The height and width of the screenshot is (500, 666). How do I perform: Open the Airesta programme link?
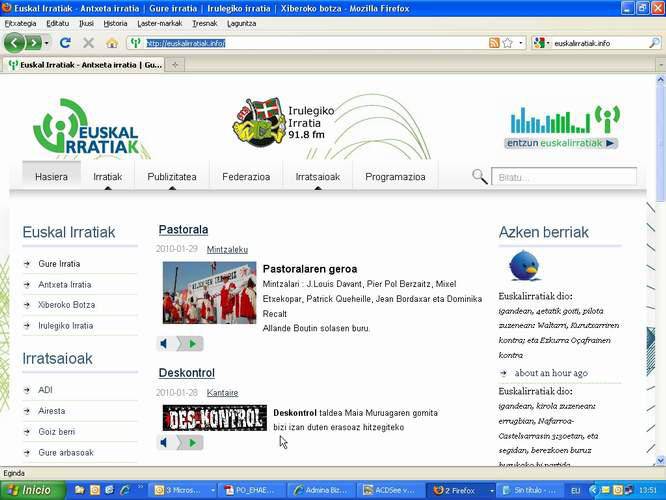pyautogui.click(x=52, y=411)
